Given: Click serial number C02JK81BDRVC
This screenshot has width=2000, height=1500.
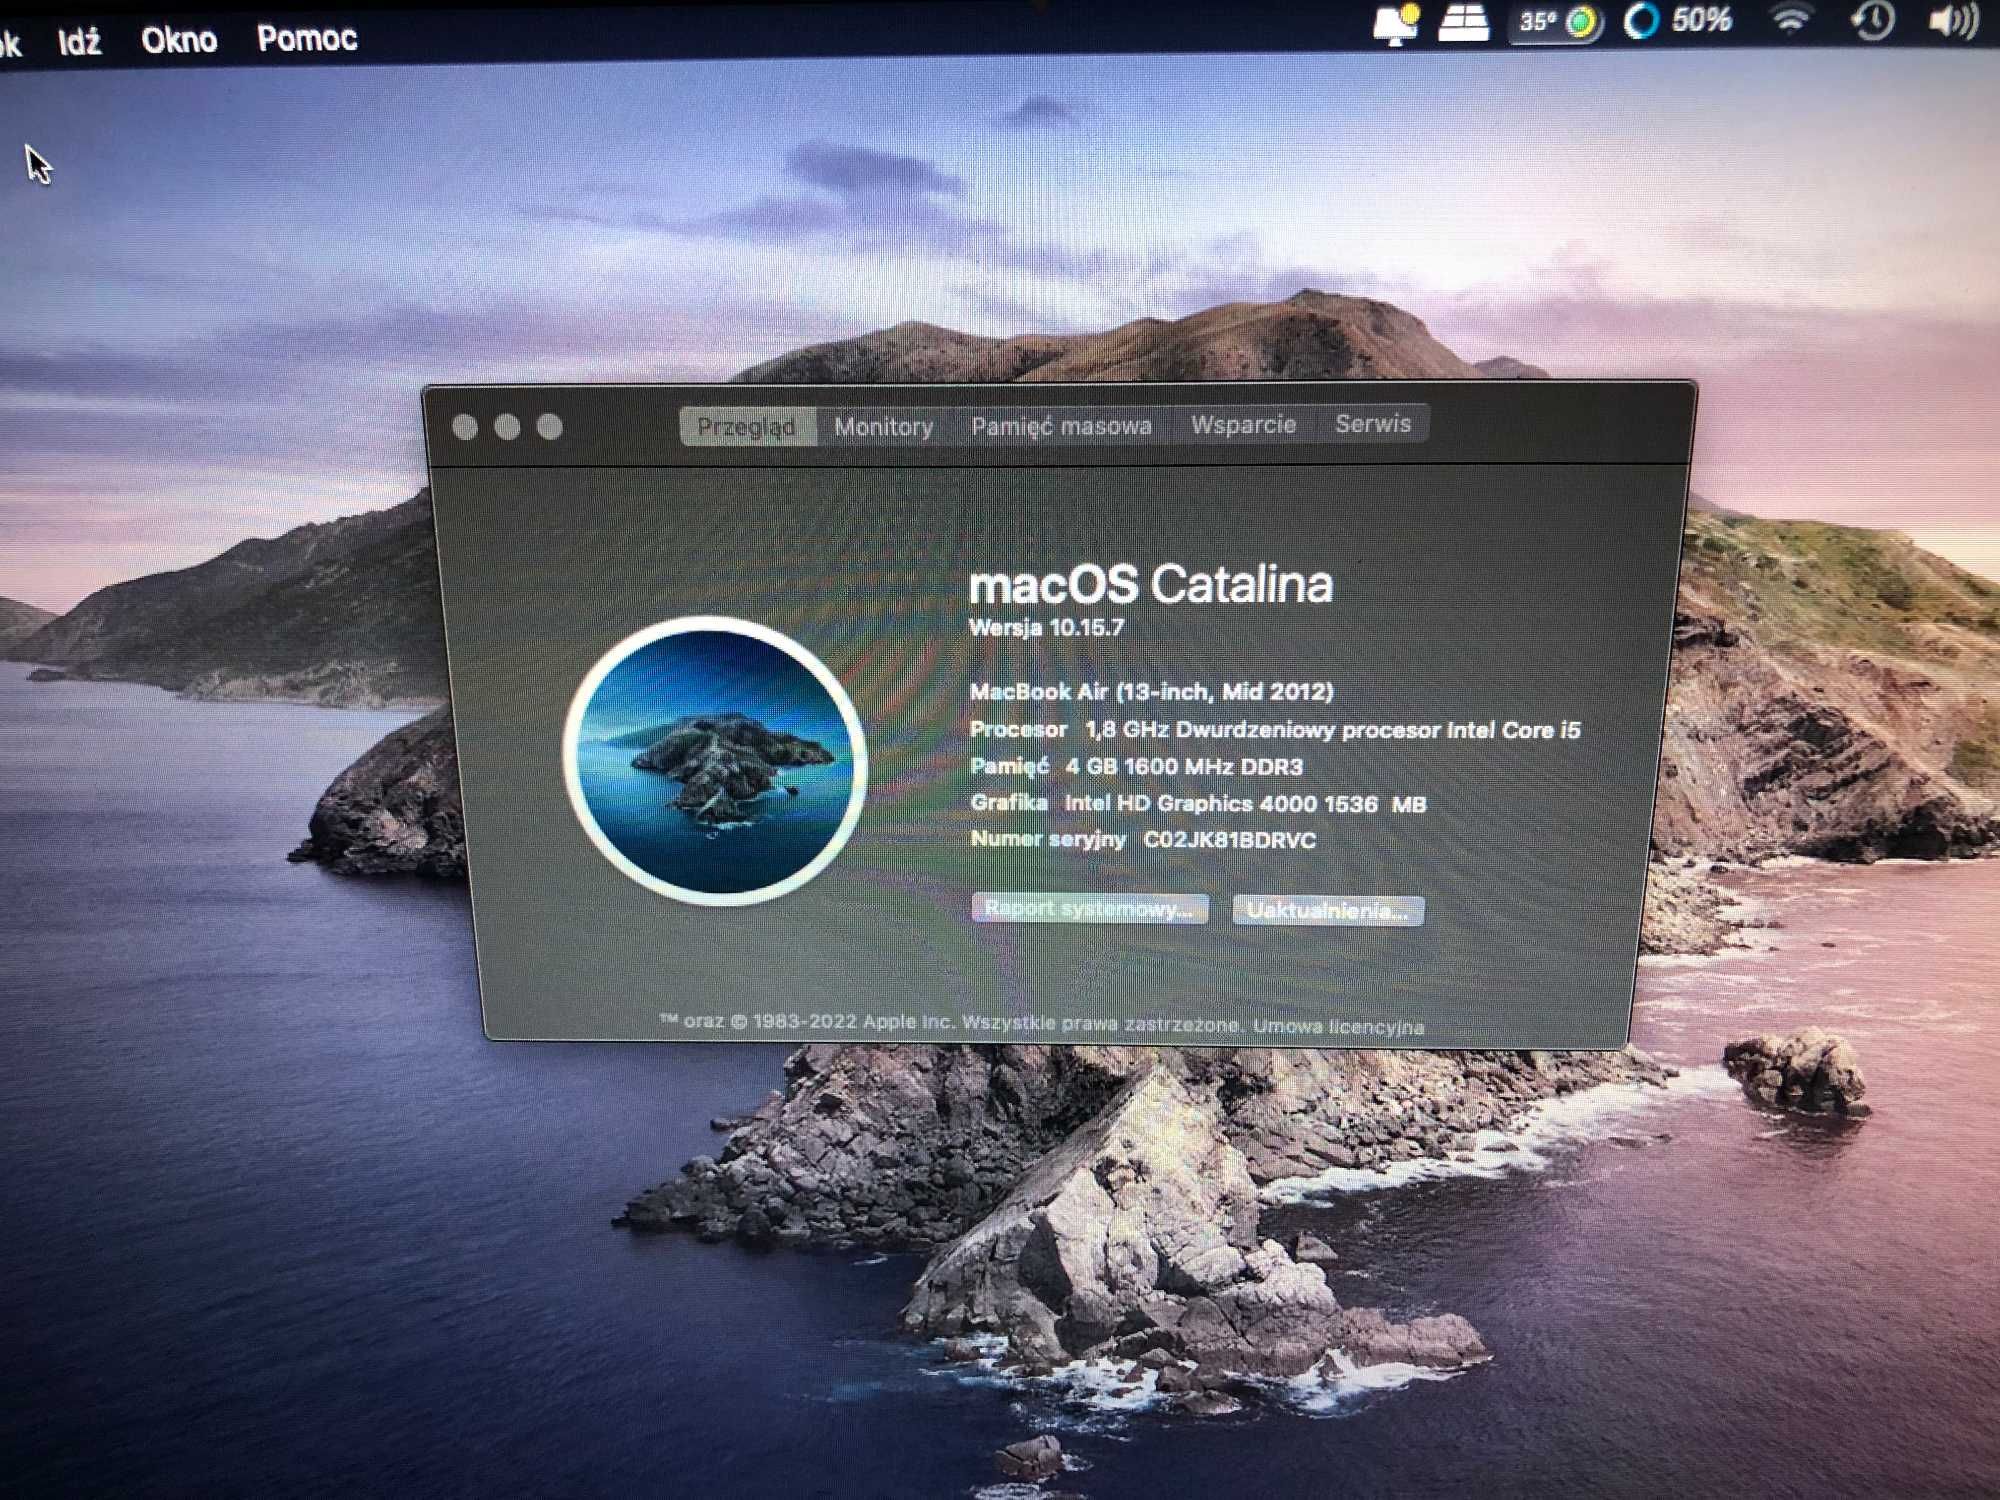Looking at the screenshot, I should [1229, 840].
